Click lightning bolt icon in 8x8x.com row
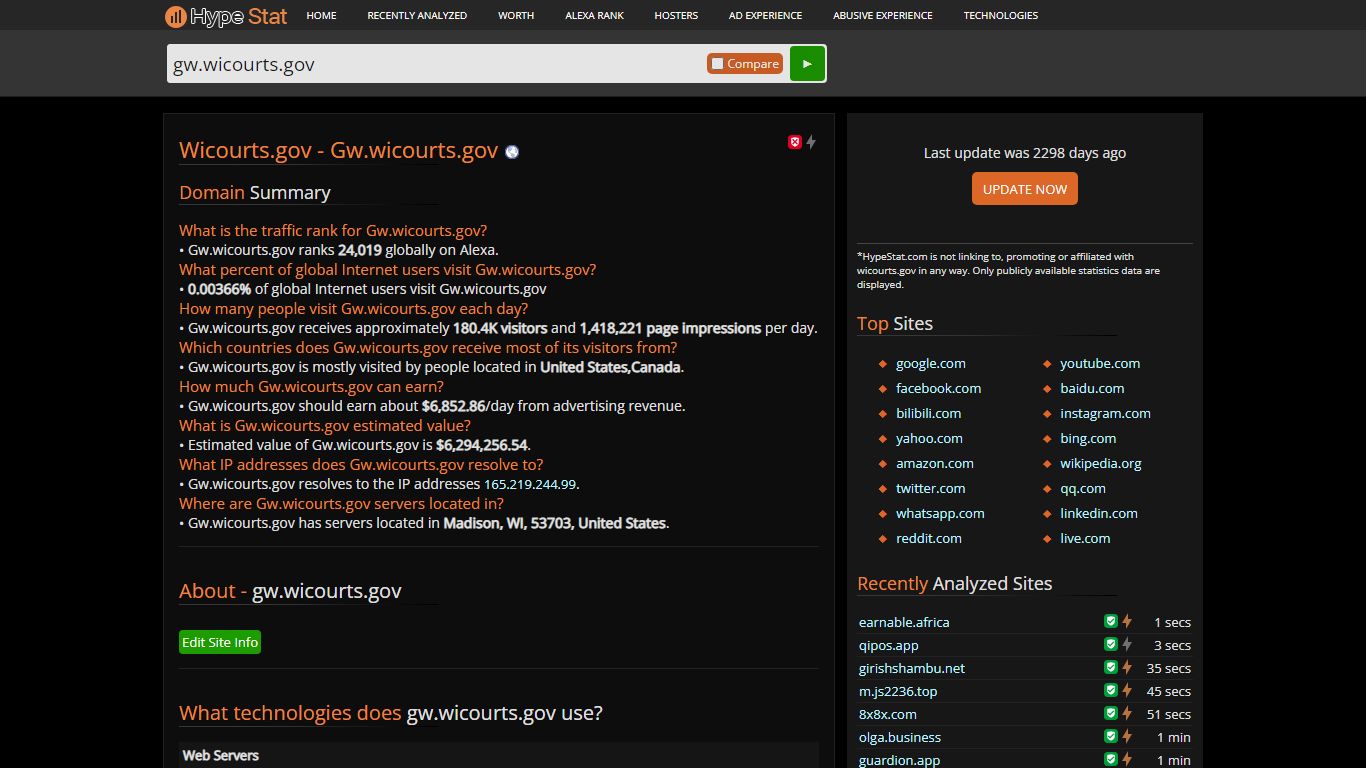This screenshot has height=768, width=1366. tap(1126, 713)
